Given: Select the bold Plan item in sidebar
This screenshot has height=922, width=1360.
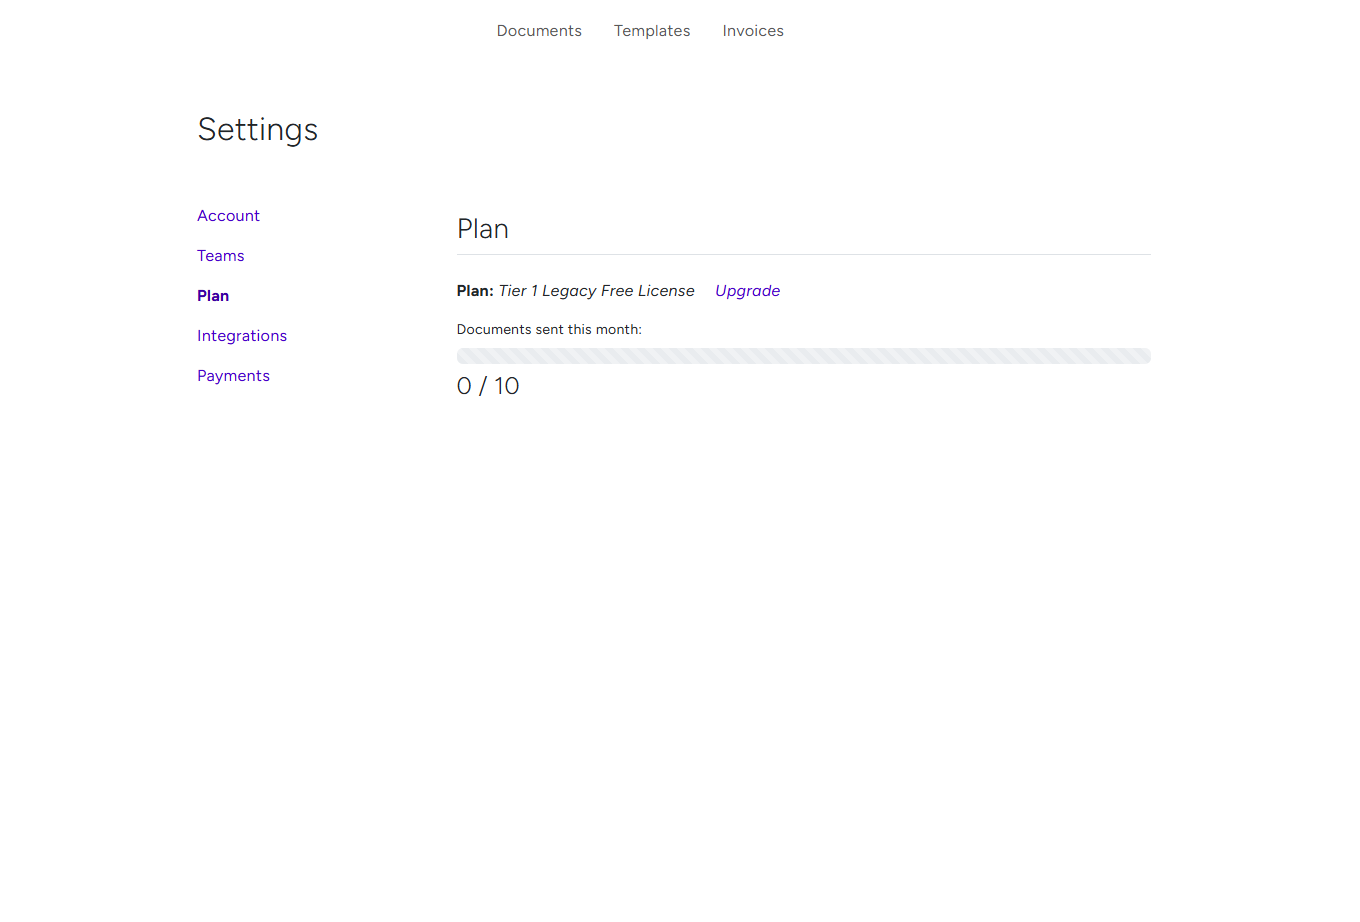Looking at the screenshot, I should (213, 296).
